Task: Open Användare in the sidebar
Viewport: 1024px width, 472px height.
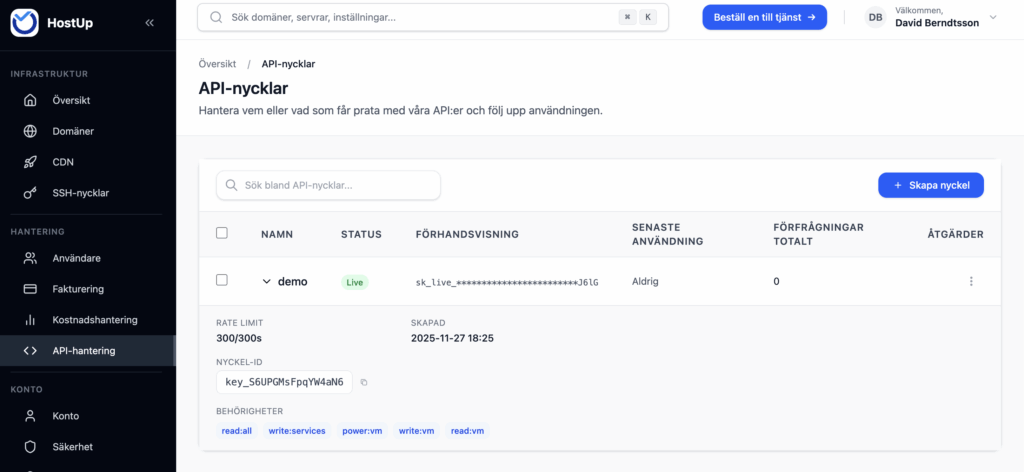Action: tap(76, 258)
